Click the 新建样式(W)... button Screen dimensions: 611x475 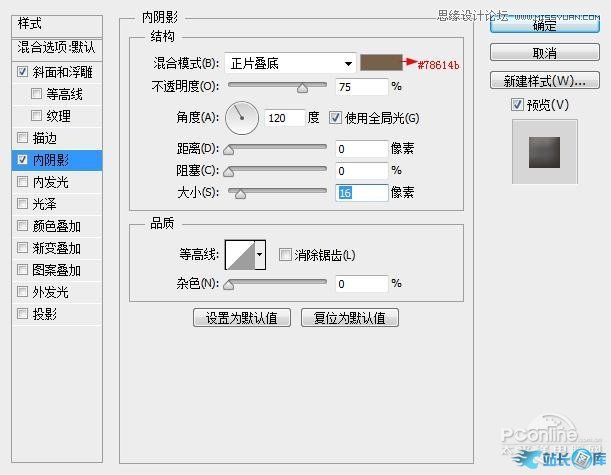pyautogui.click(x=544, y=80)
